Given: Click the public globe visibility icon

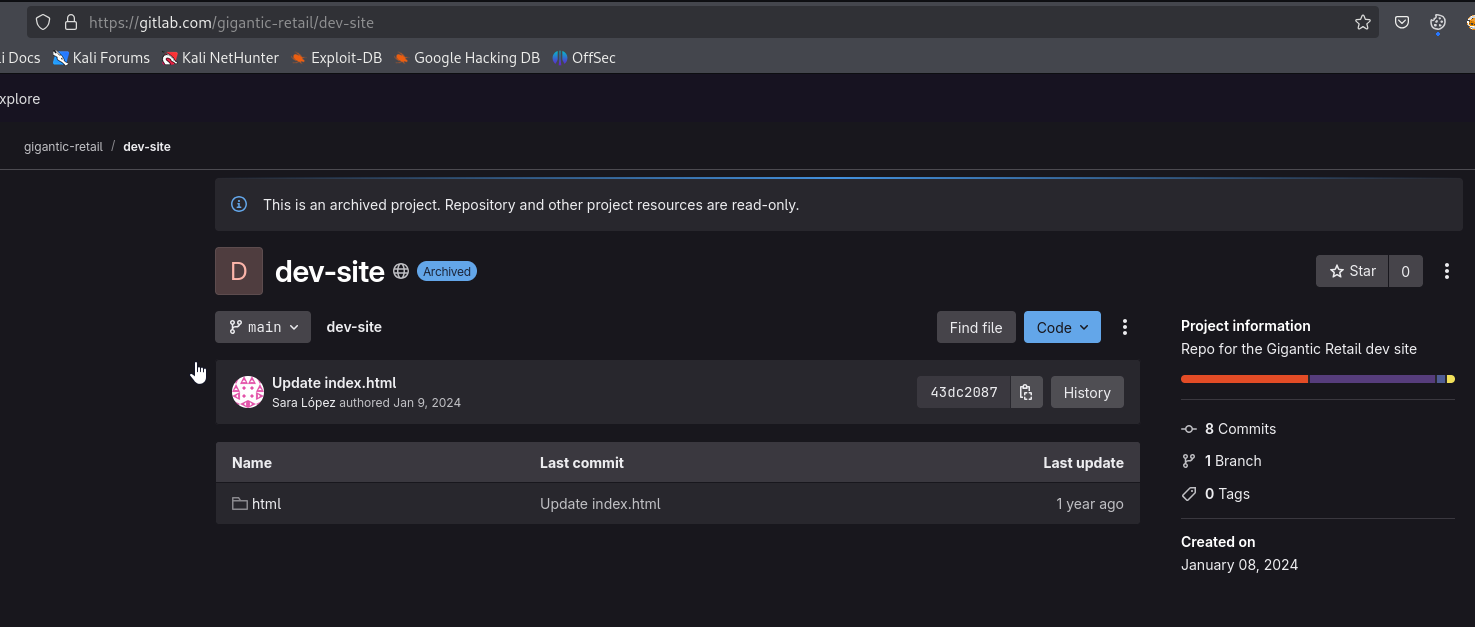Looking at the screenshot, I should (x=401, y=271).
